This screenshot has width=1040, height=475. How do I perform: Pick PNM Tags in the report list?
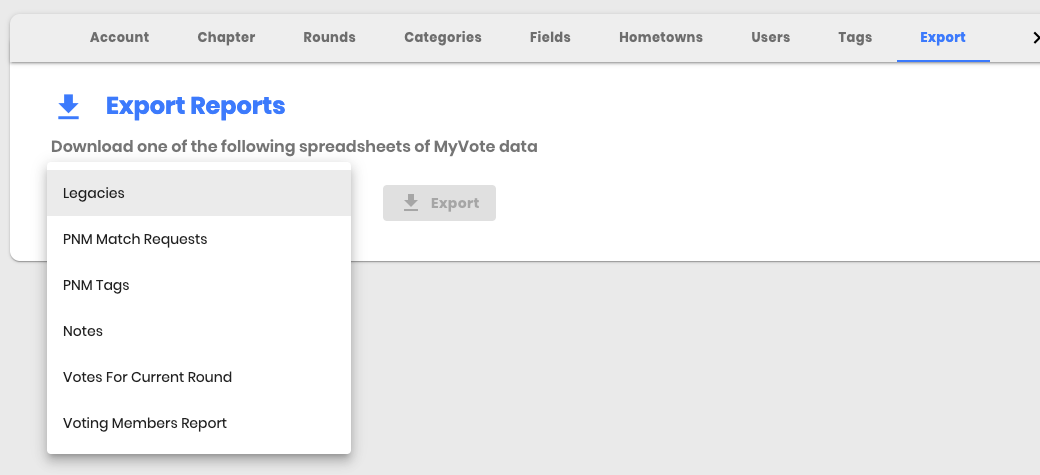point(199,285)
